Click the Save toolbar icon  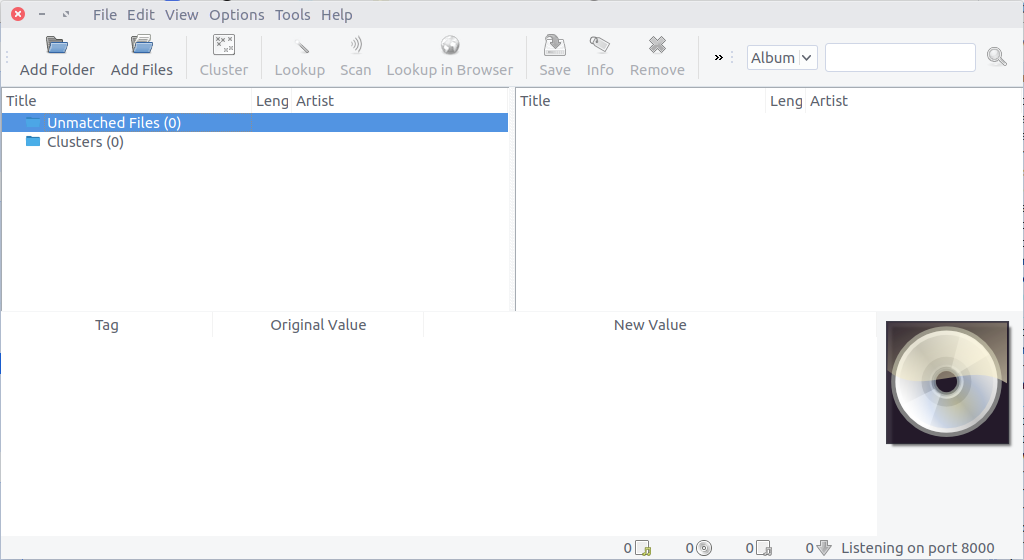click(x=554, y=45)
